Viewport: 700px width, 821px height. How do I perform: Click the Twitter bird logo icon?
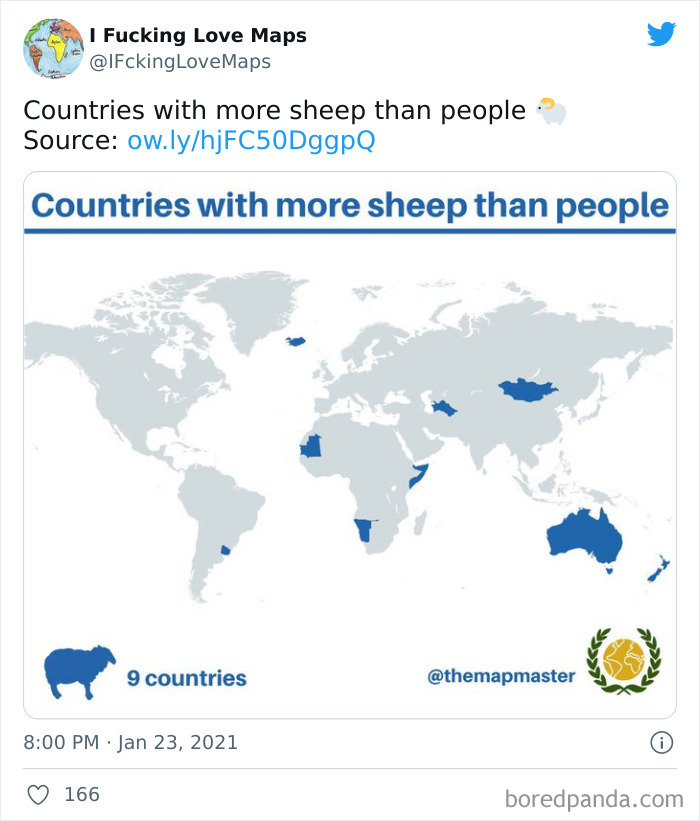[x=661, y=34]
